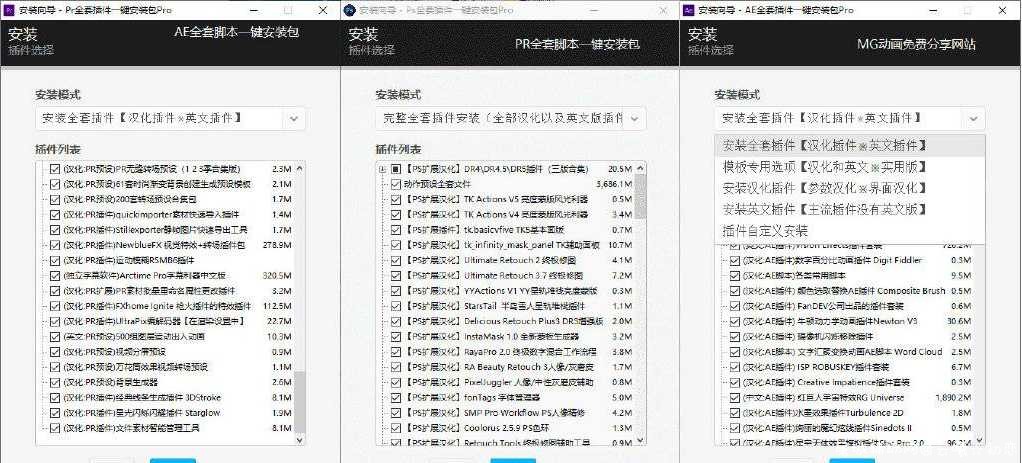The image size is (1022, 463).
Task: Toggle the Sinedots II checkbox
Action: click(x=735, y=428)
